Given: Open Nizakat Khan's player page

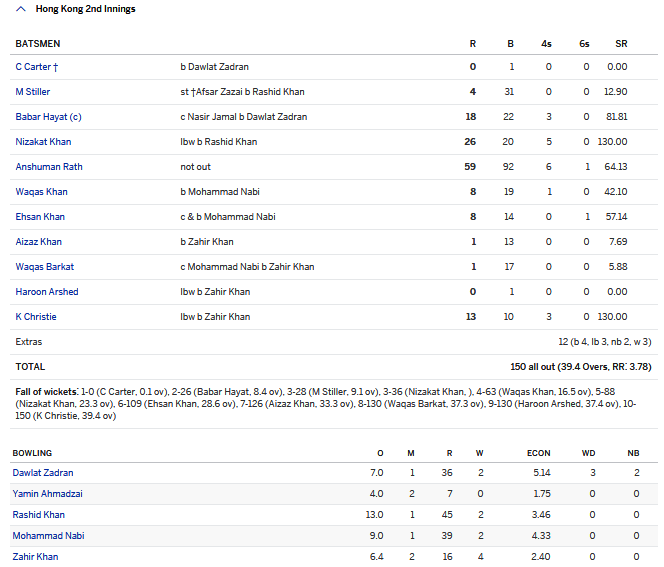Looking at the screenshot, I should click(x=43, y=142).
